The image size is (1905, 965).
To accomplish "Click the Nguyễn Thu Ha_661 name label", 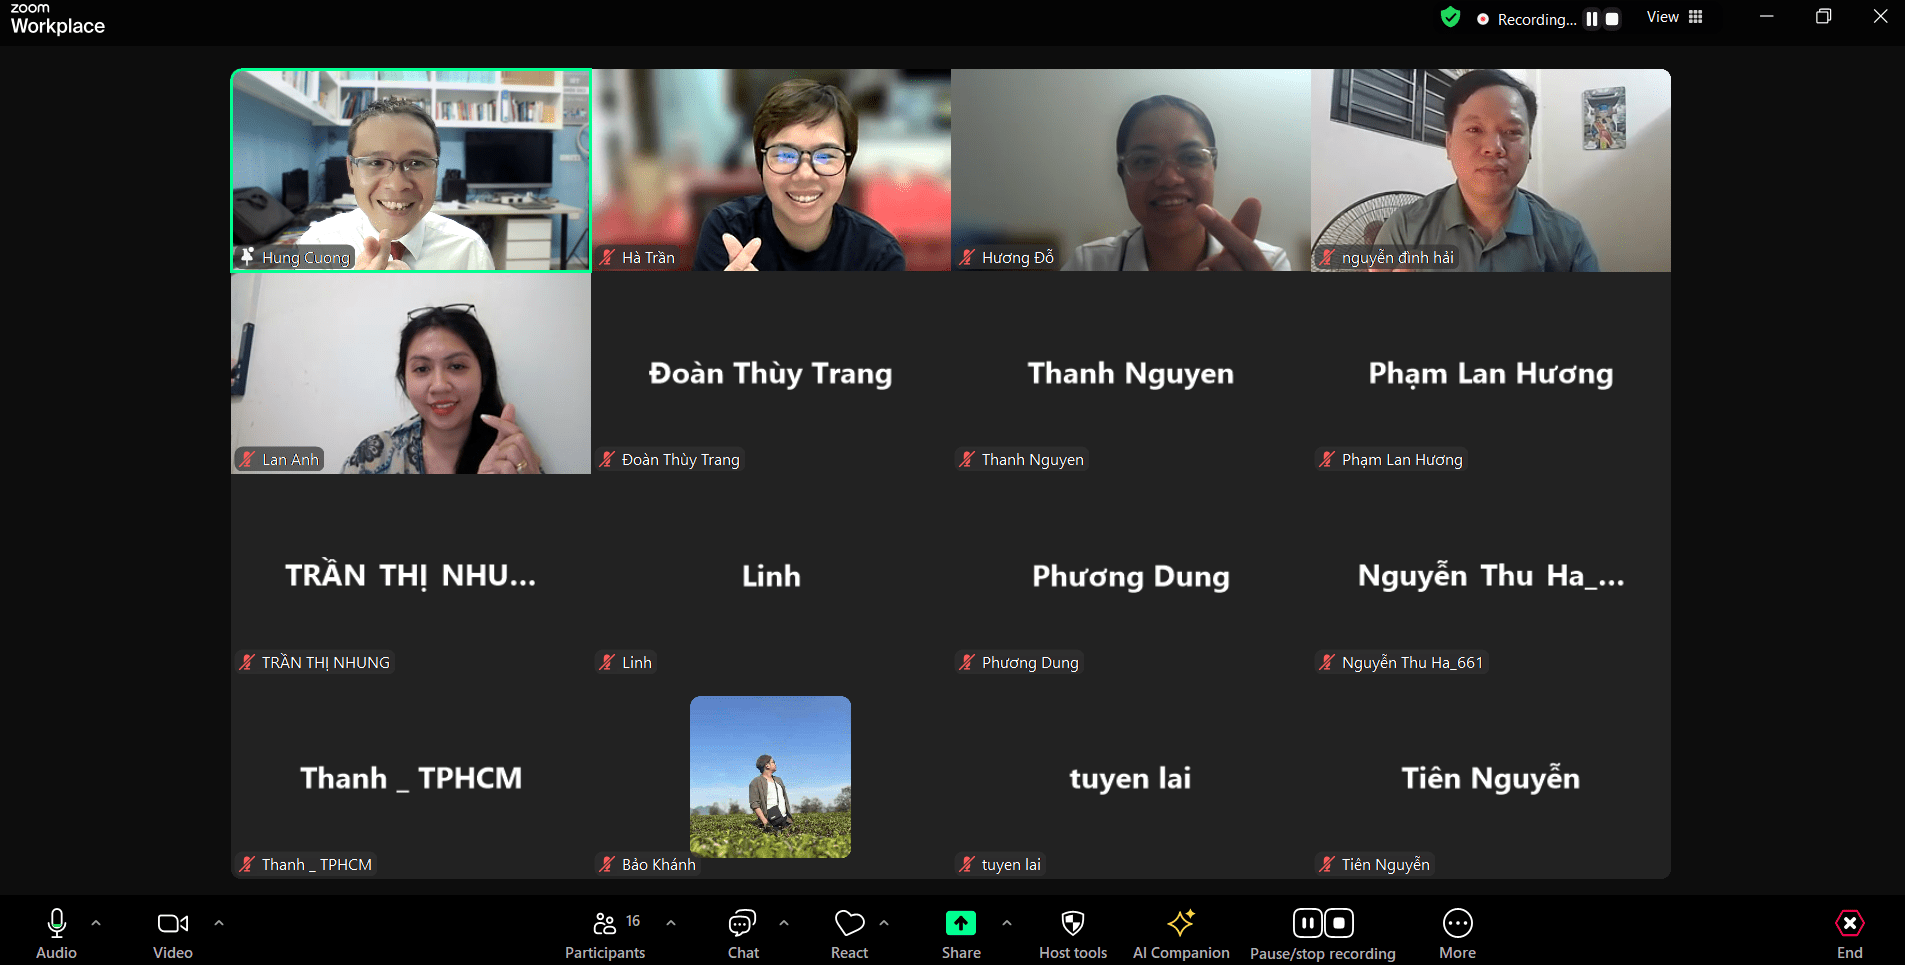I will (x=1412, y=663).
